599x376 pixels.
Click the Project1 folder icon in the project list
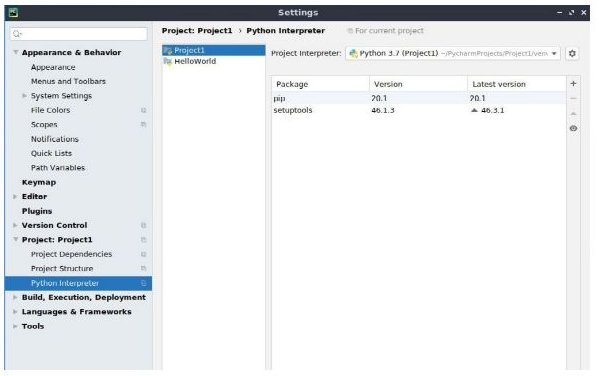pos(168,50)
